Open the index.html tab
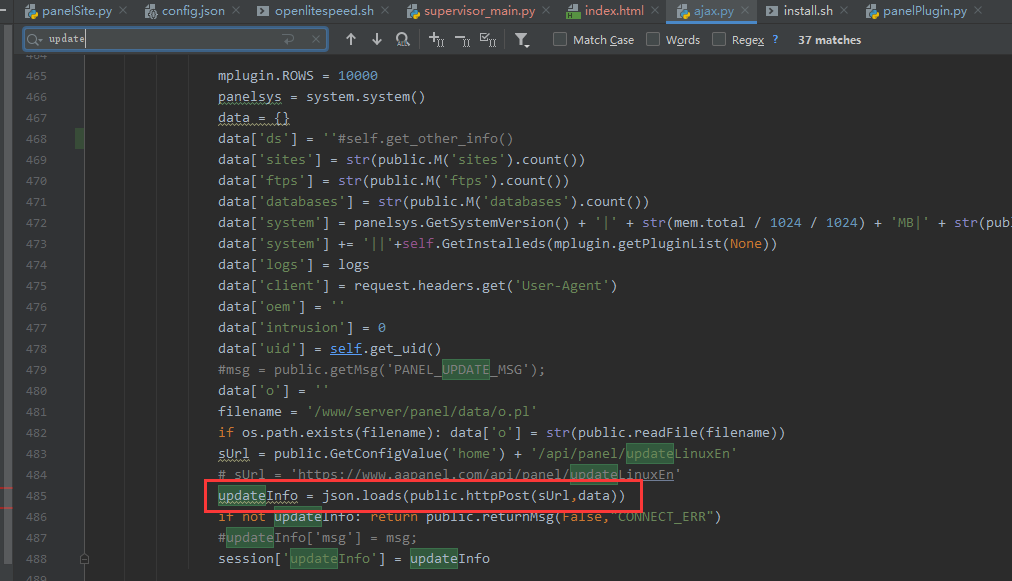Screen dimensions: 1012x581 coord(613,12)
